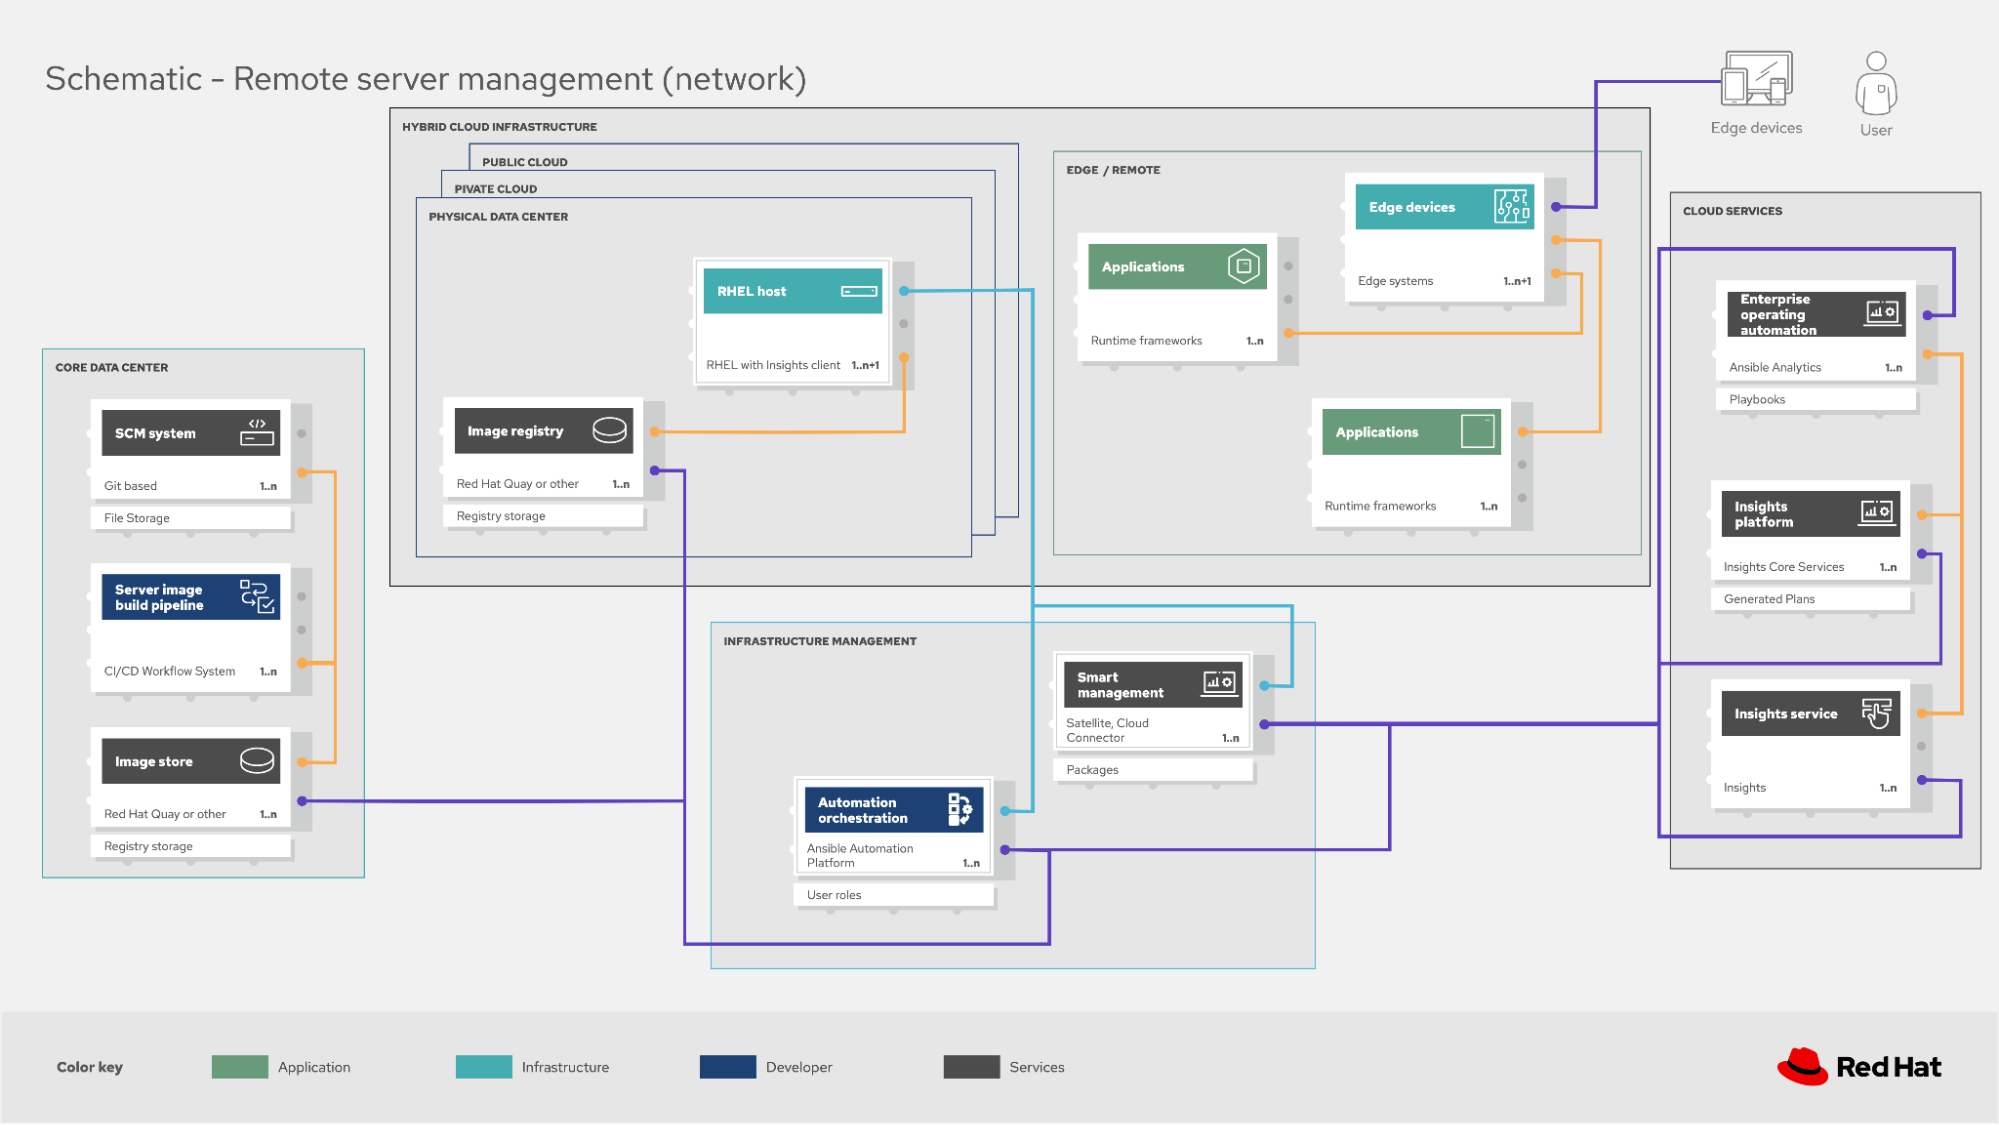Click the SCM system code icon
Viewport: 1999px width, 1125px height.
(x=257, y=432)
